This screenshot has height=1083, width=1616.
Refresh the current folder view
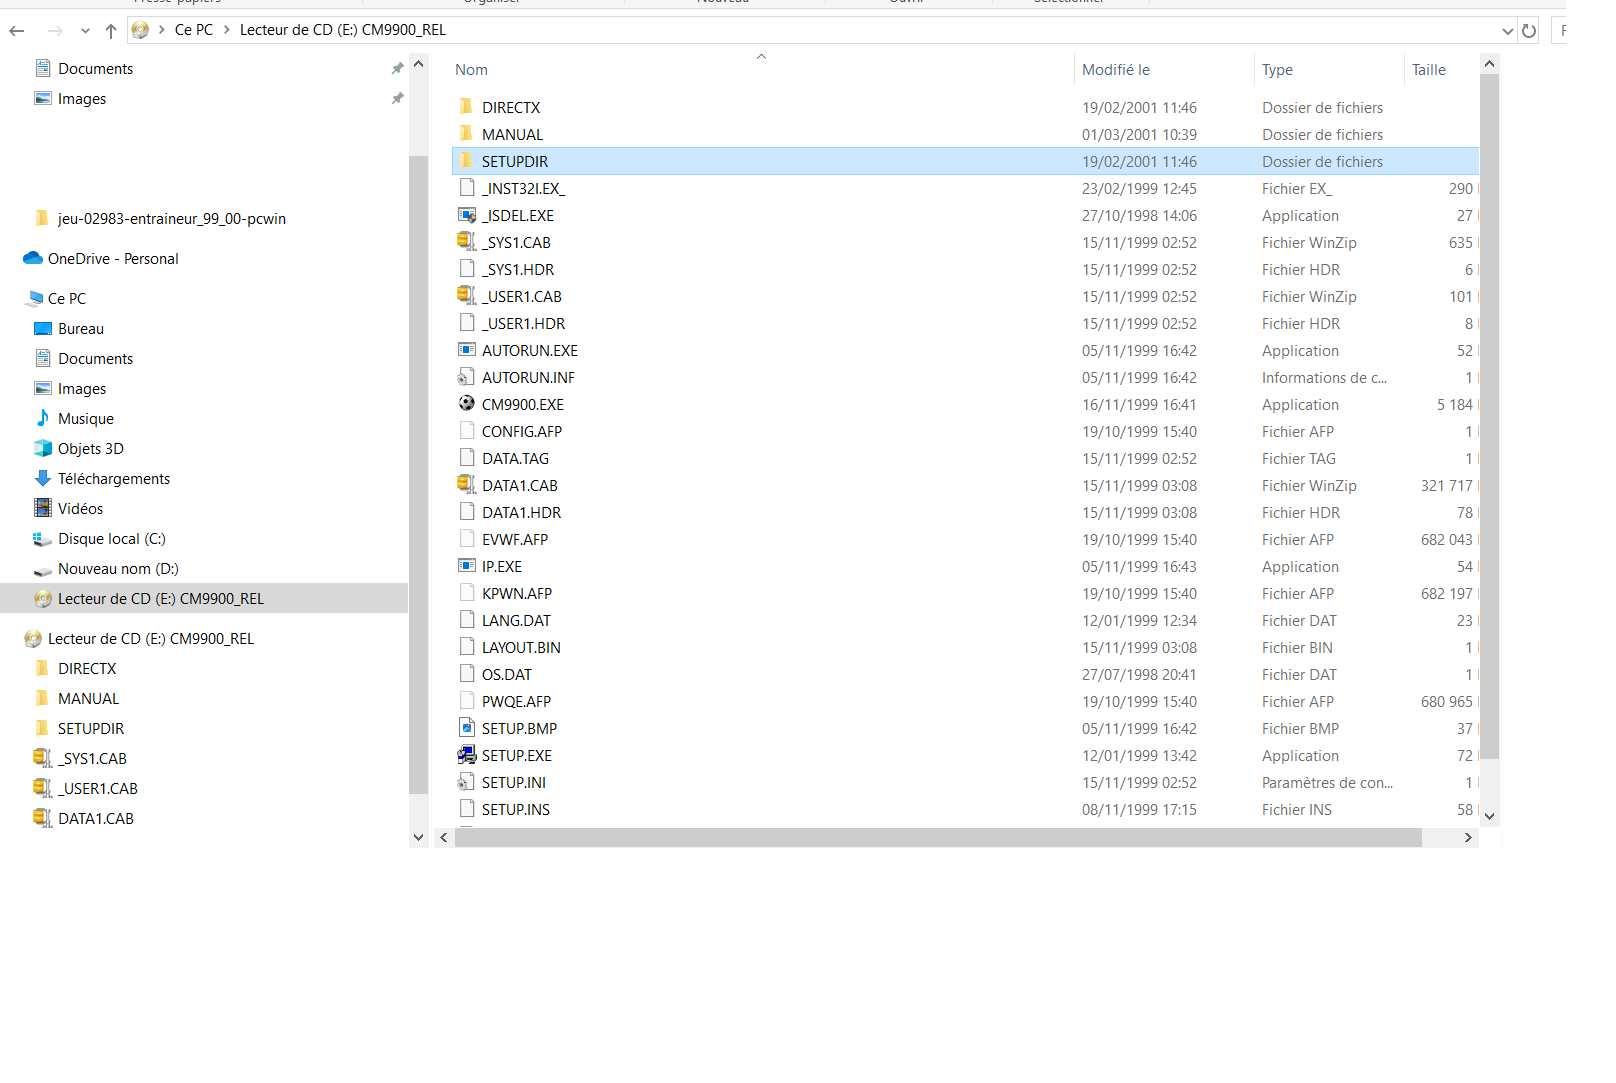[1529, 31]
